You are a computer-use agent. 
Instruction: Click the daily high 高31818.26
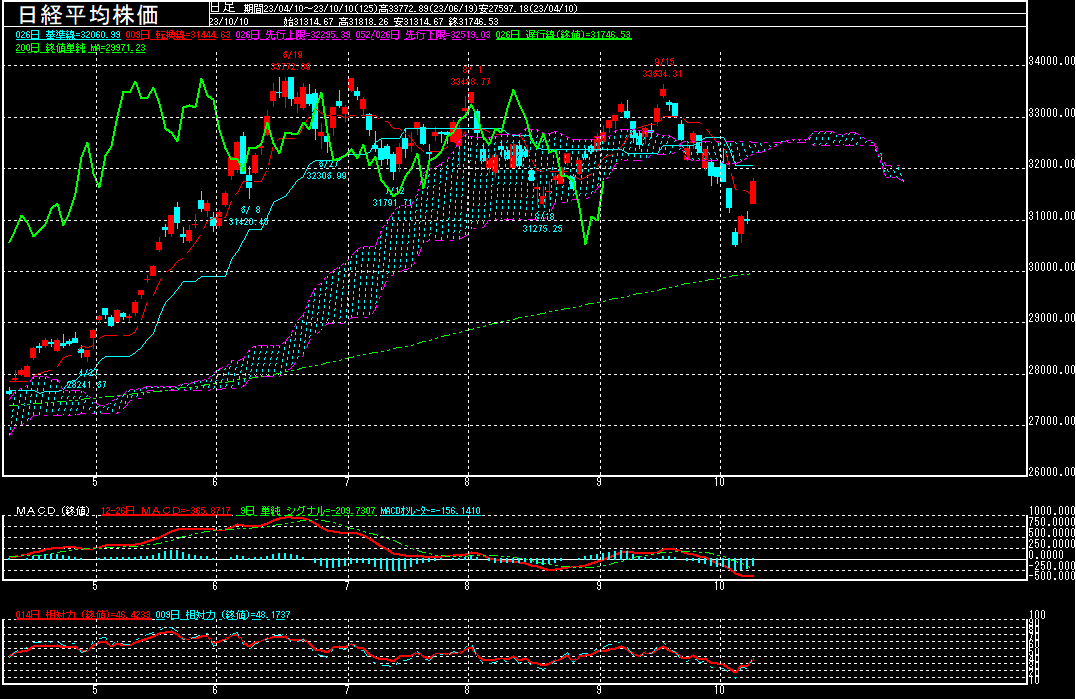(363, 21)
